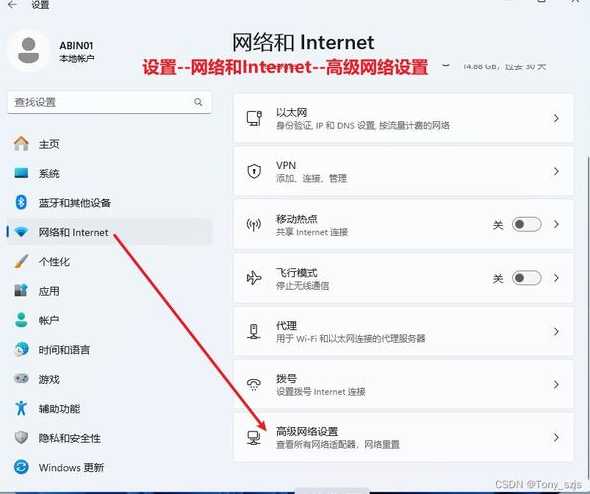Click the 本地帐户 label under username
Screen dimensions: 590x494
77,58
